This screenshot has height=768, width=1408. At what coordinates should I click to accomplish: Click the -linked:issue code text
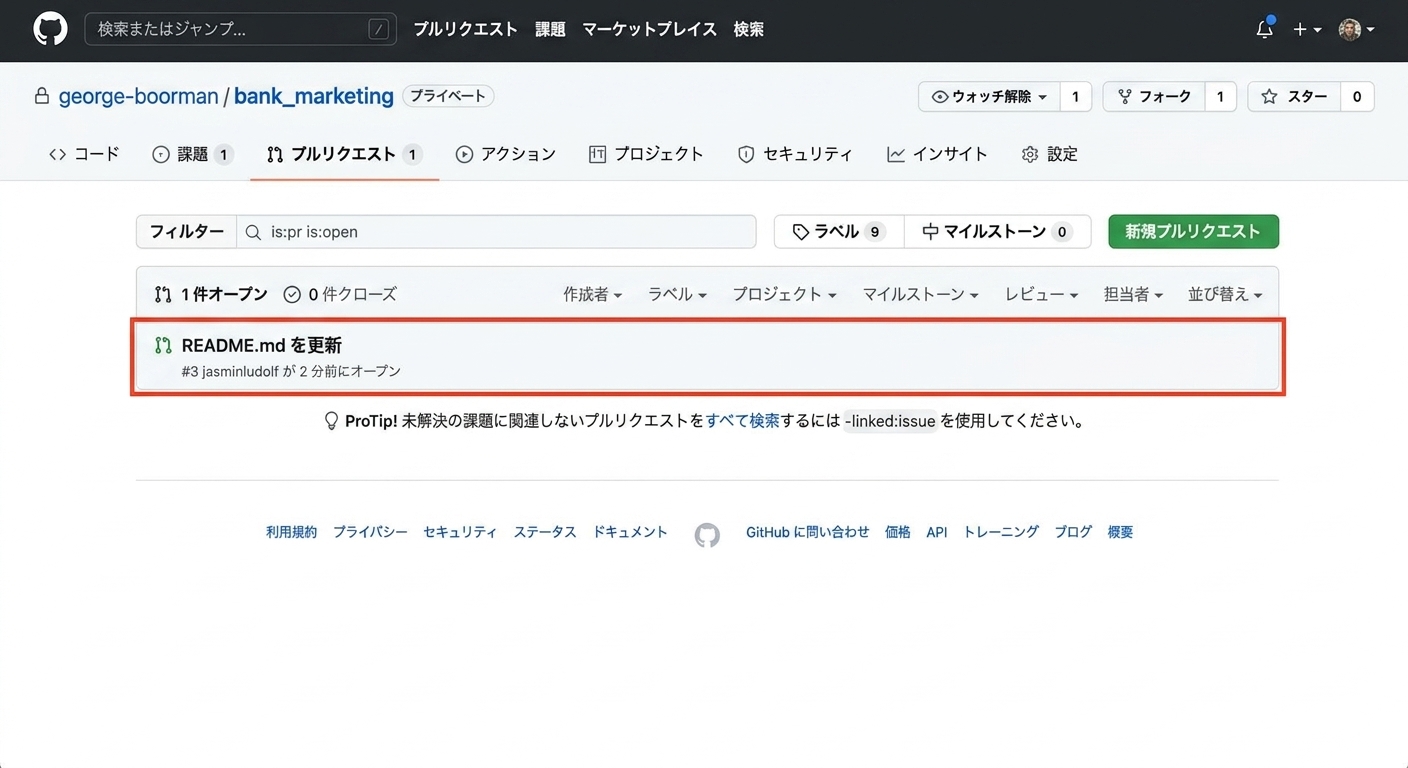click(x=890, y=421)
